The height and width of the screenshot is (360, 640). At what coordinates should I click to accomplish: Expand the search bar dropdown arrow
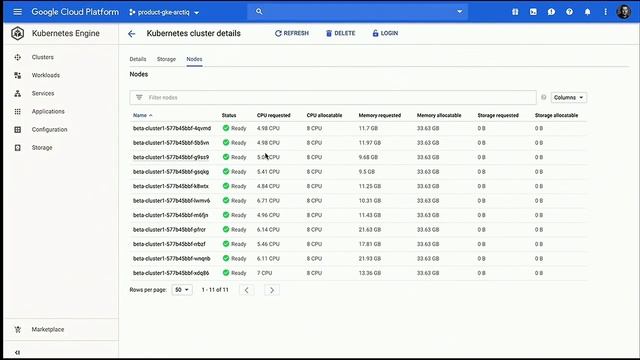[x=460, y=11]
